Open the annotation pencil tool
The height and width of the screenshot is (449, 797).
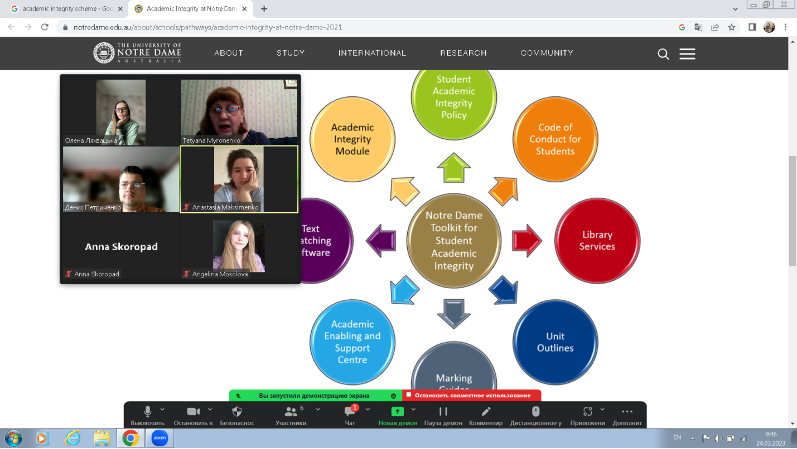click(486, 412)
